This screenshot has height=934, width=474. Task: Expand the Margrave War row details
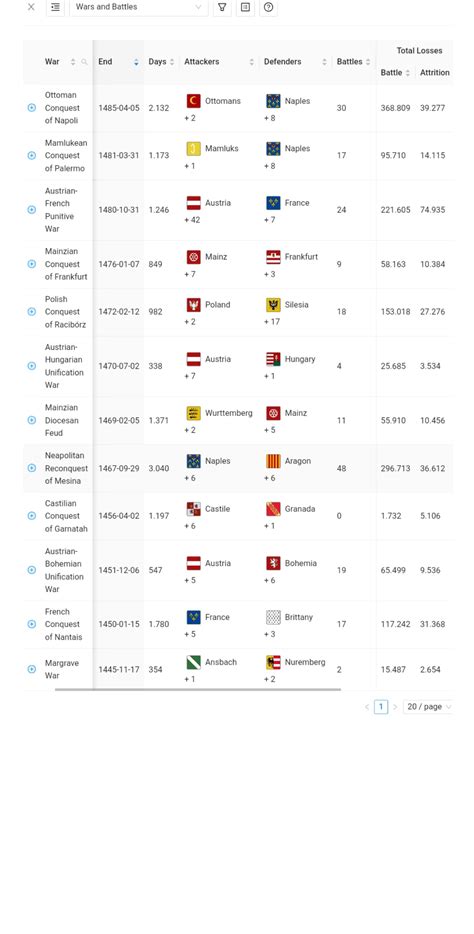pyautogui.click(x=32, y=669)
